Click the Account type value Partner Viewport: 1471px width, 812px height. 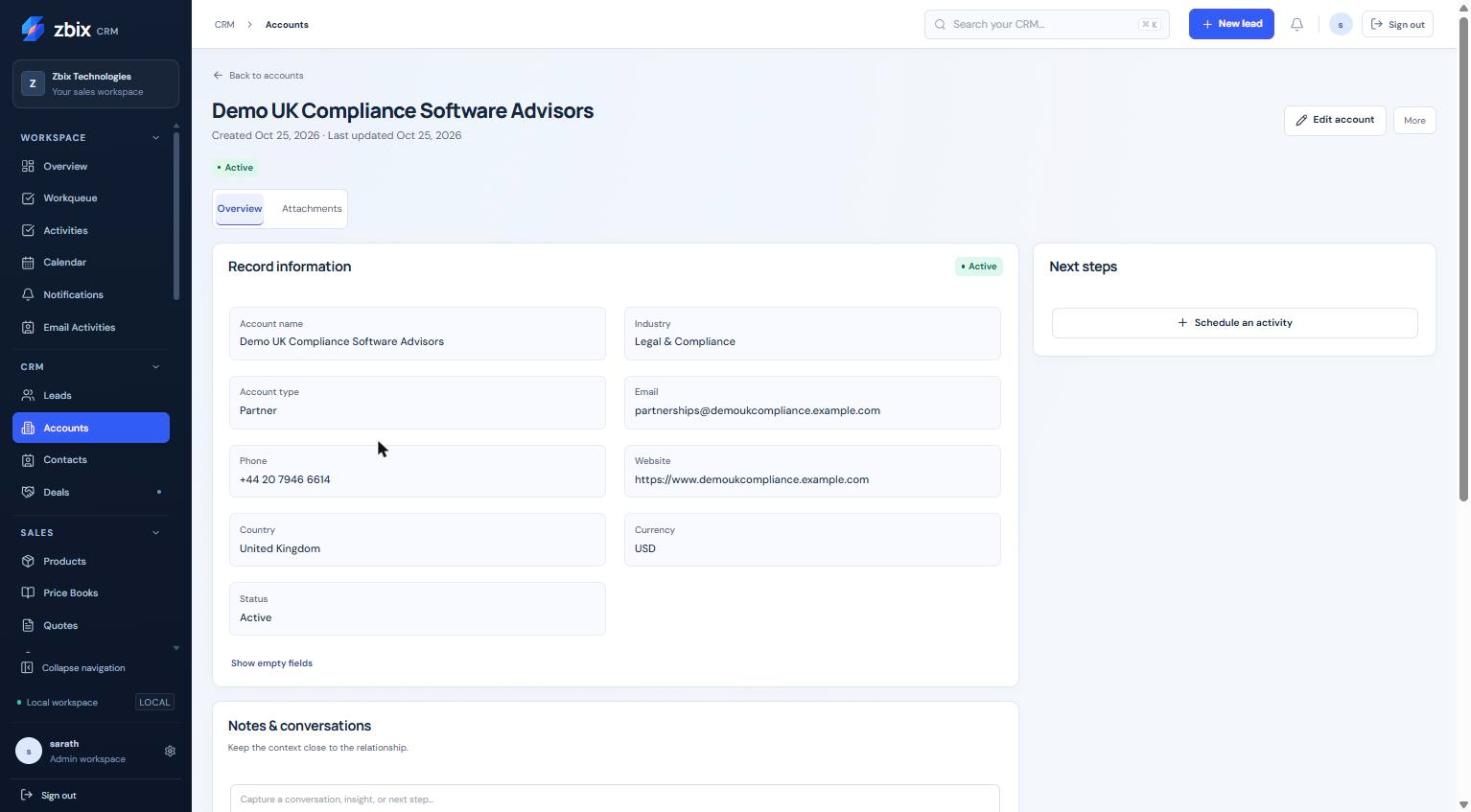point(258,410)
